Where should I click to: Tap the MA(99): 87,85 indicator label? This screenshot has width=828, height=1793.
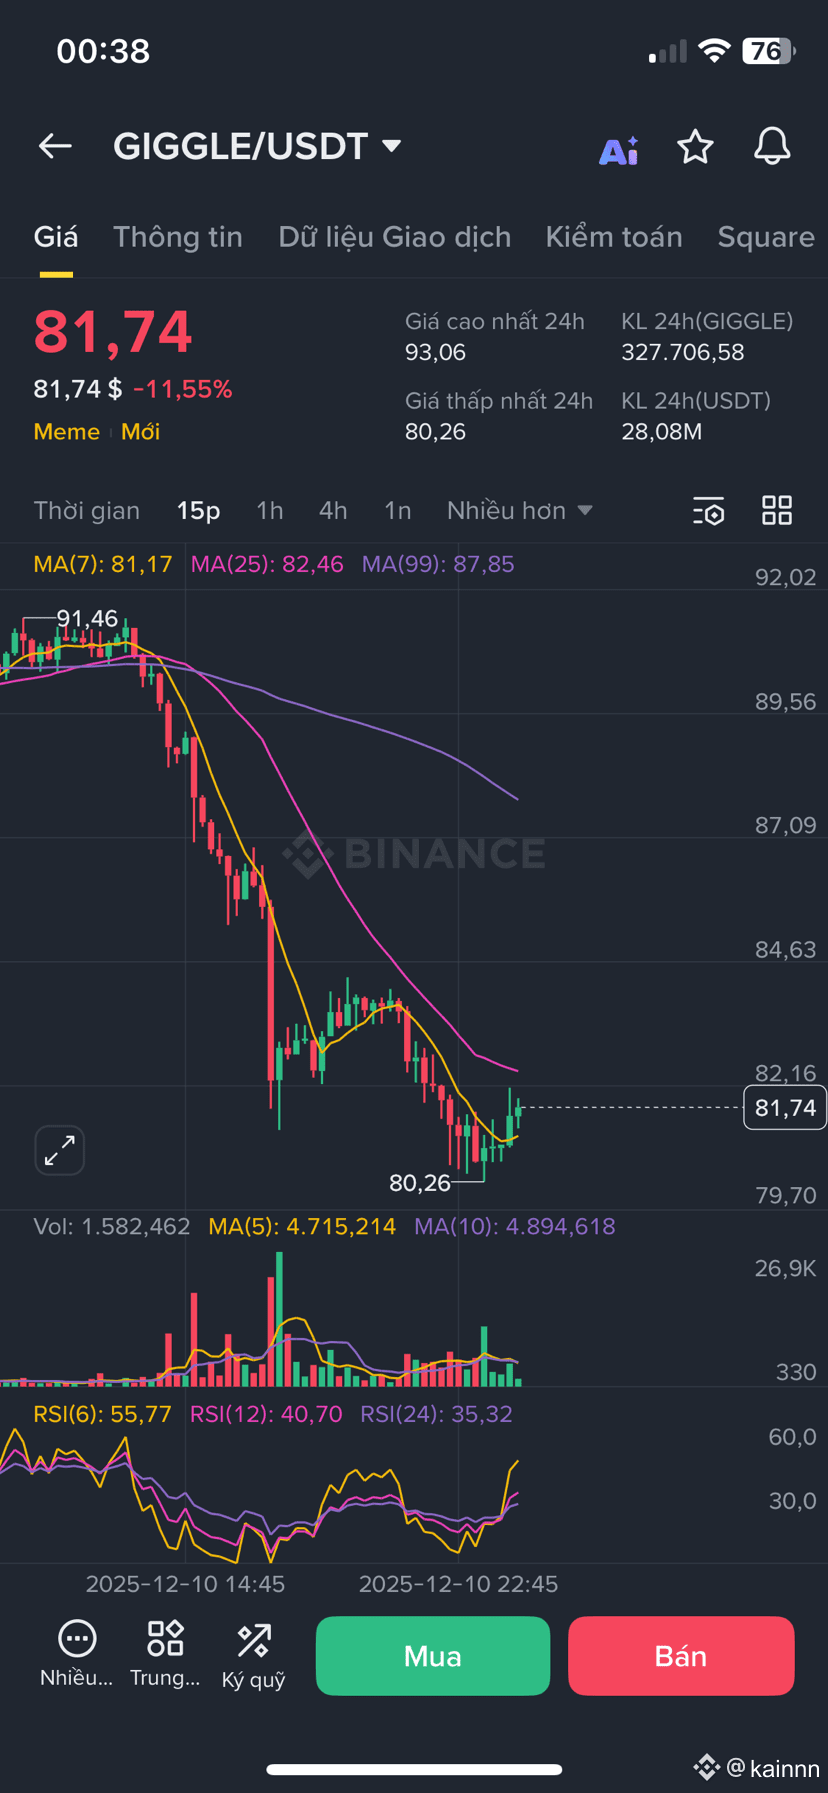(x=438, y=564)
